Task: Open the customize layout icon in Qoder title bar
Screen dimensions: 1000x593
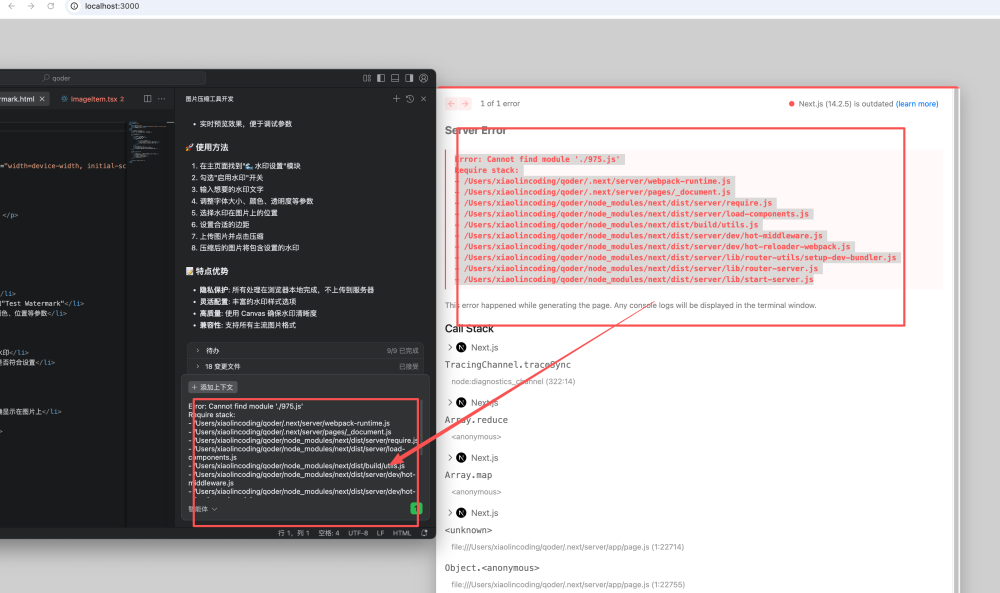Action: (x=367, y=78)
